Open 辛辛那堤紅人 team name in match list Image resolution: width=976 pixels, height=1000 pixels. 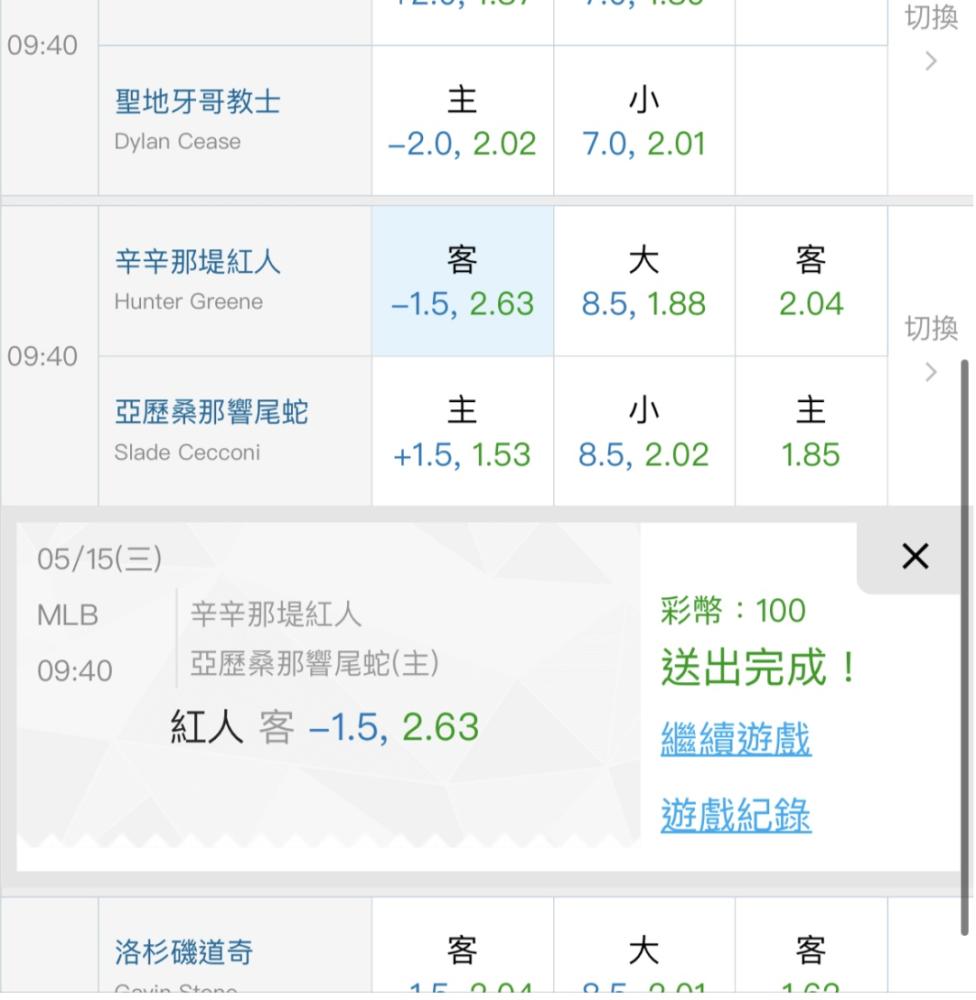198,262
